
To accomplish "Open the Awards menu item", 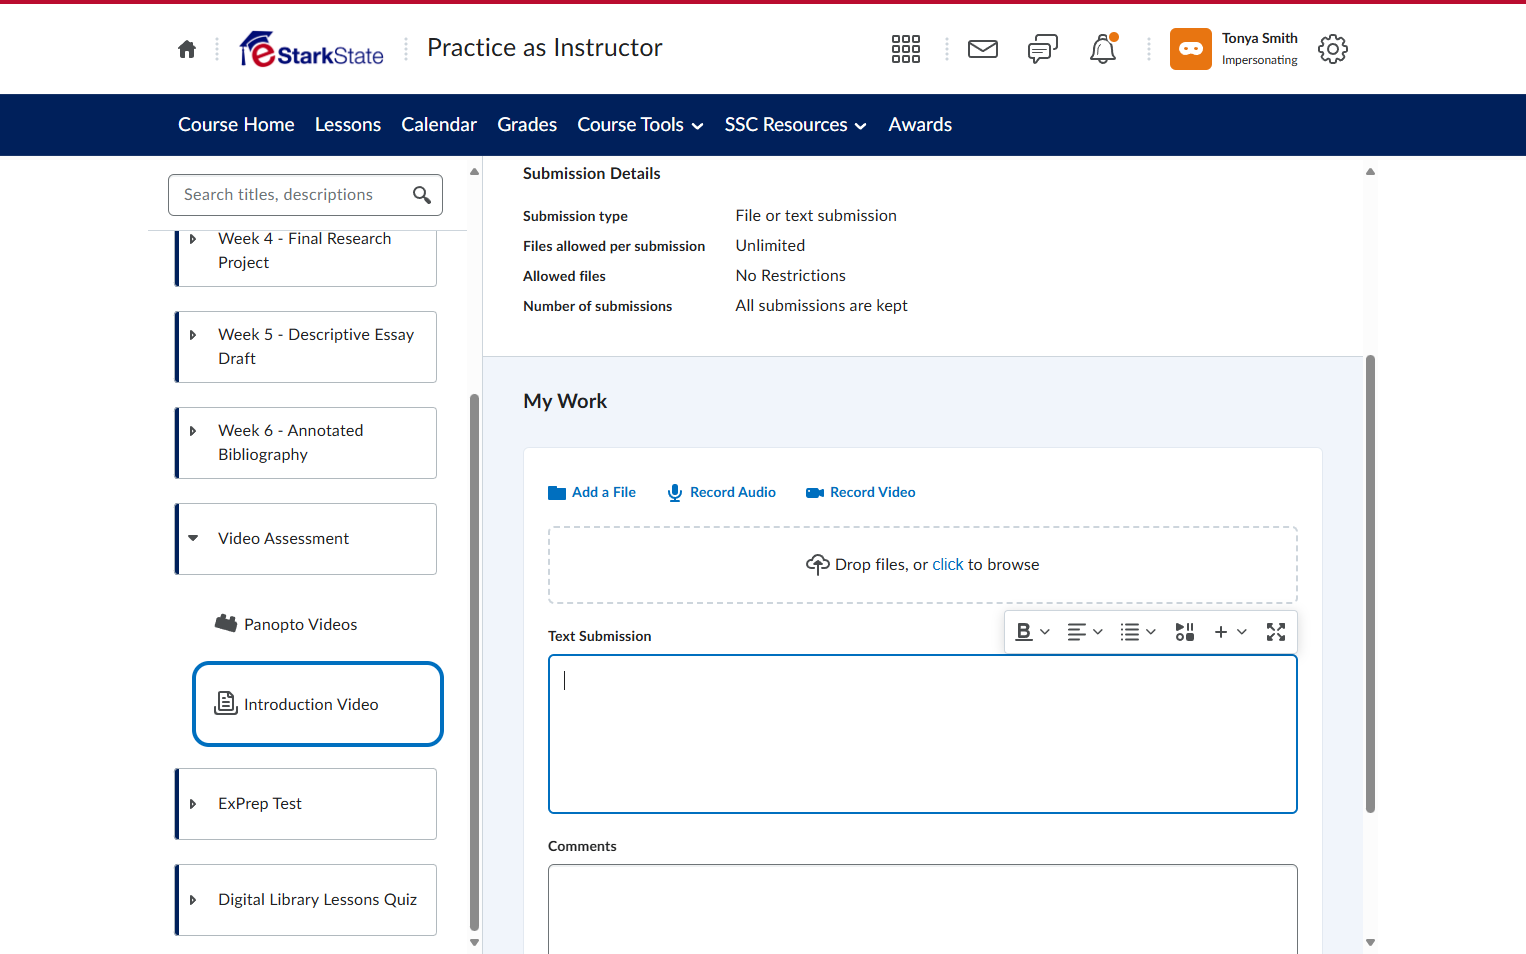I will (920, 125).
